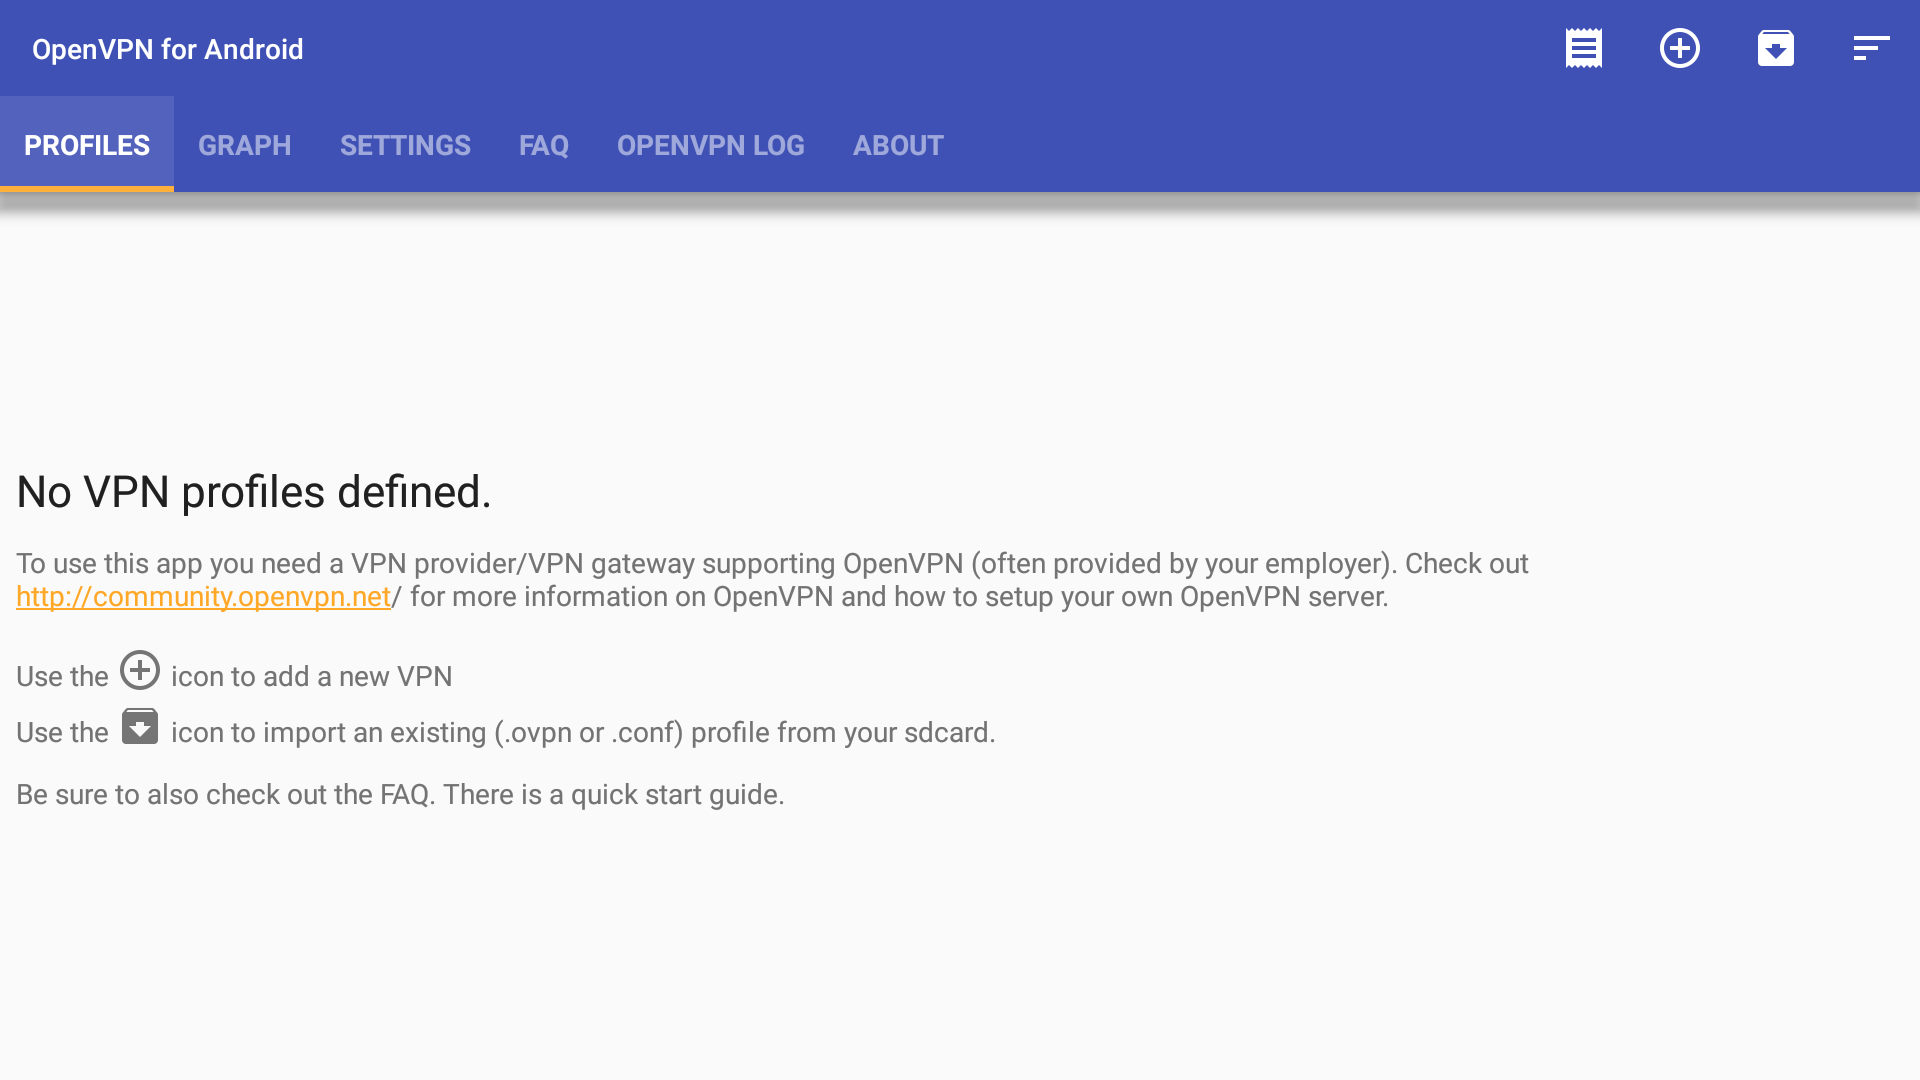The image size is (1920, 1080).
Task: Click the toolbar import profile icon
Action: point(1775,48)
